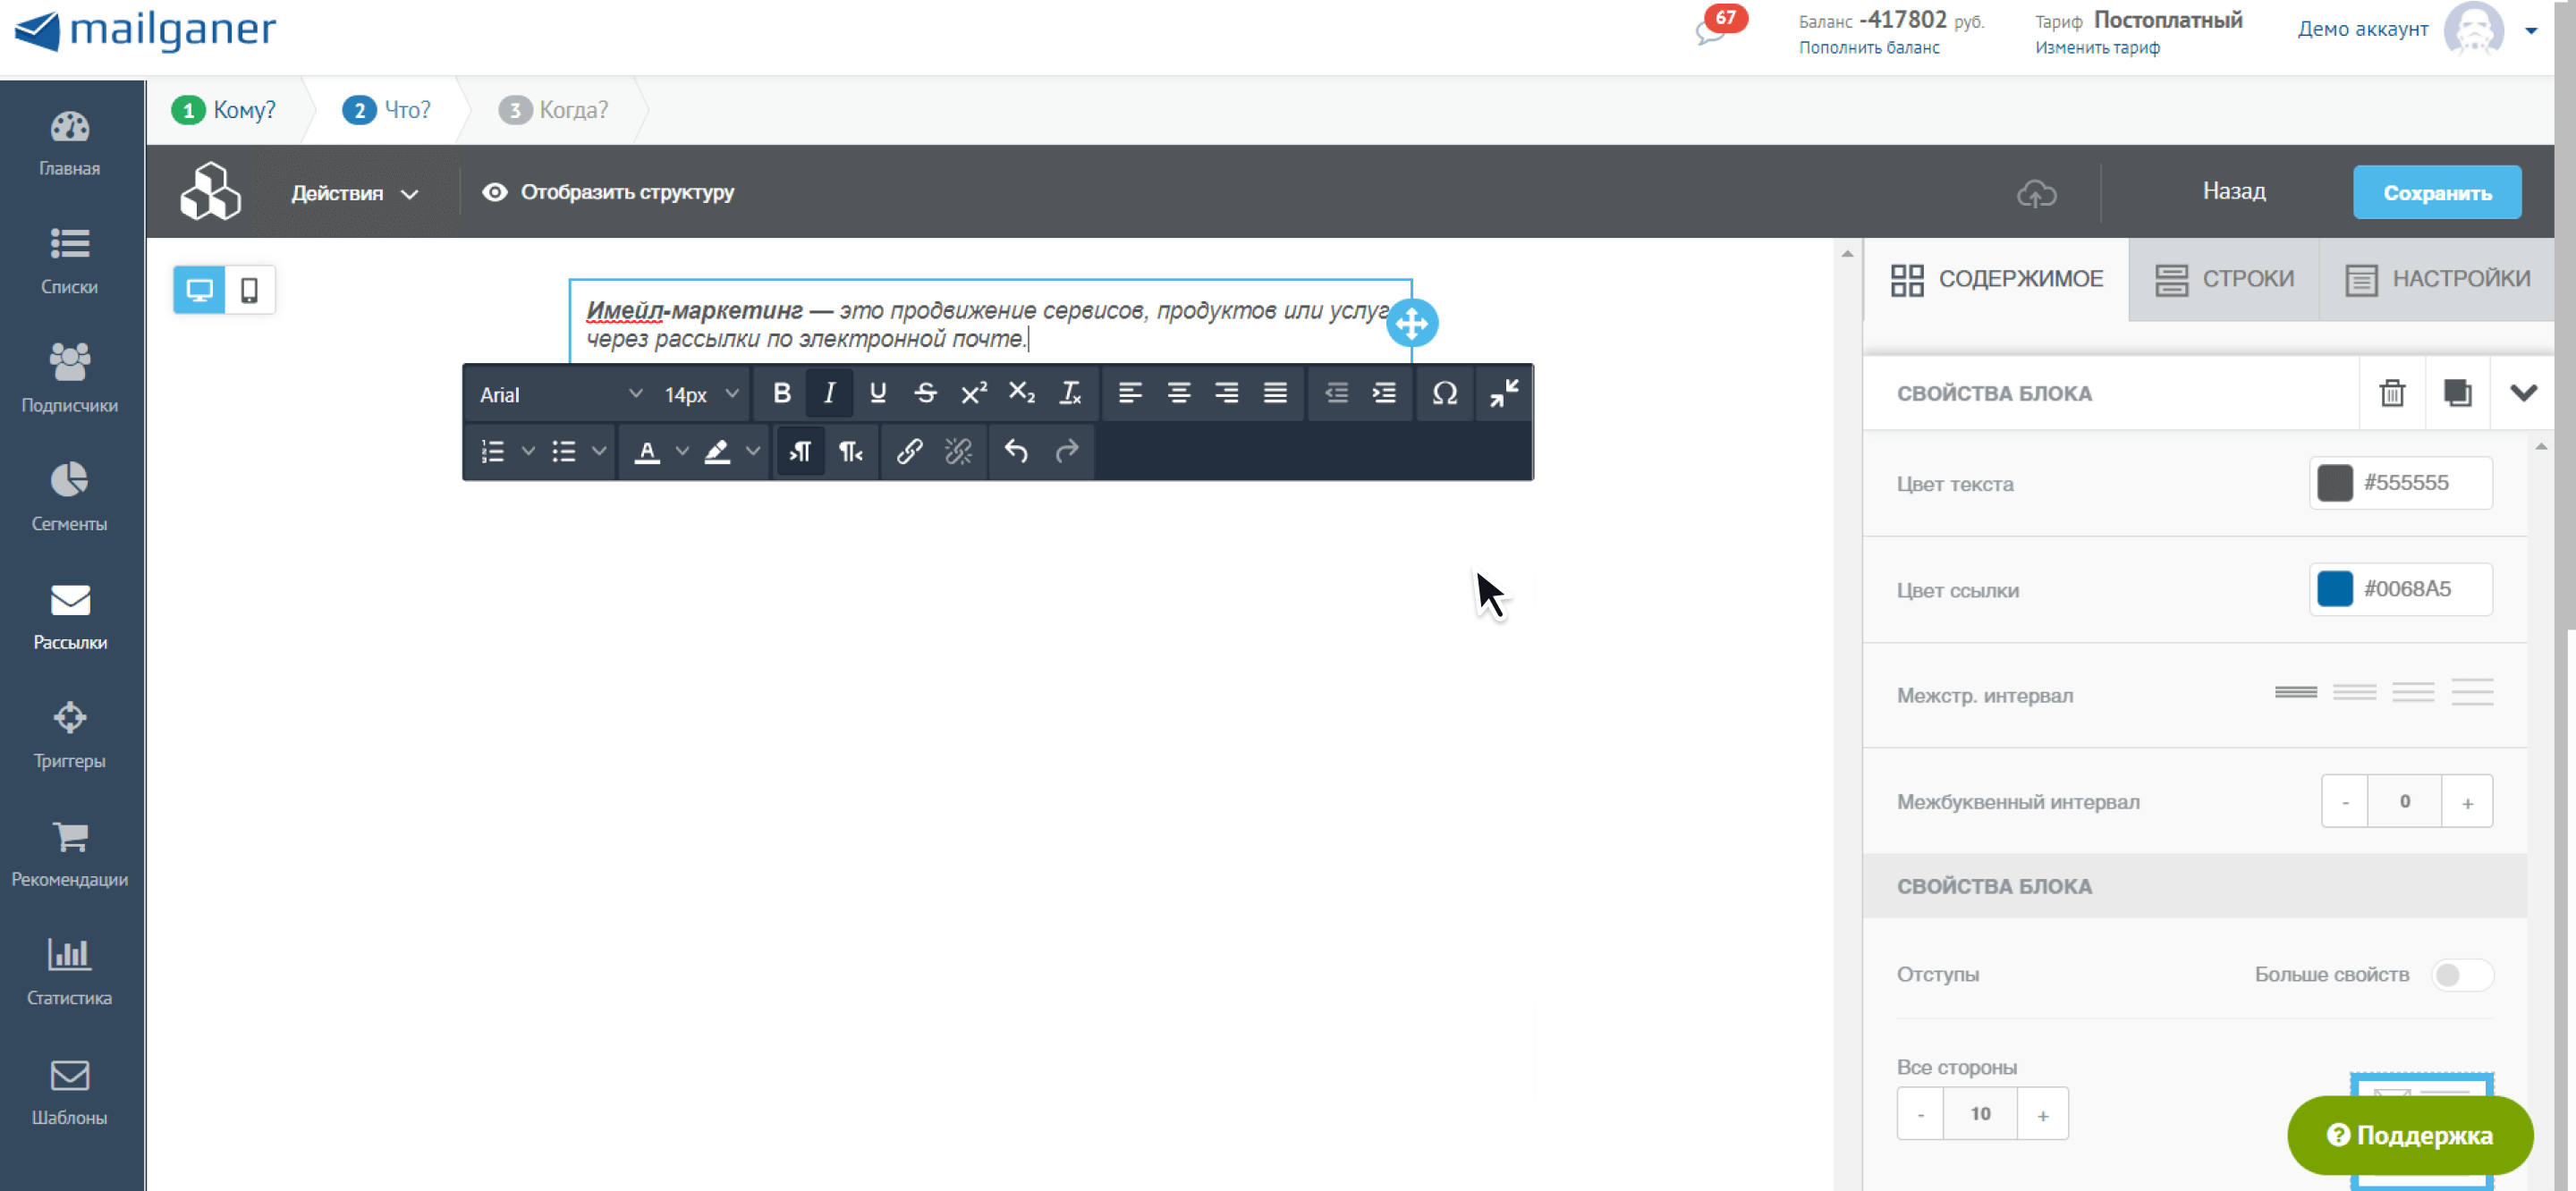Image resolution: width=2576 pixels, height=1191 pixels.
Task: Switch to the СТРОКИ tab
Action: [2224, 279]
